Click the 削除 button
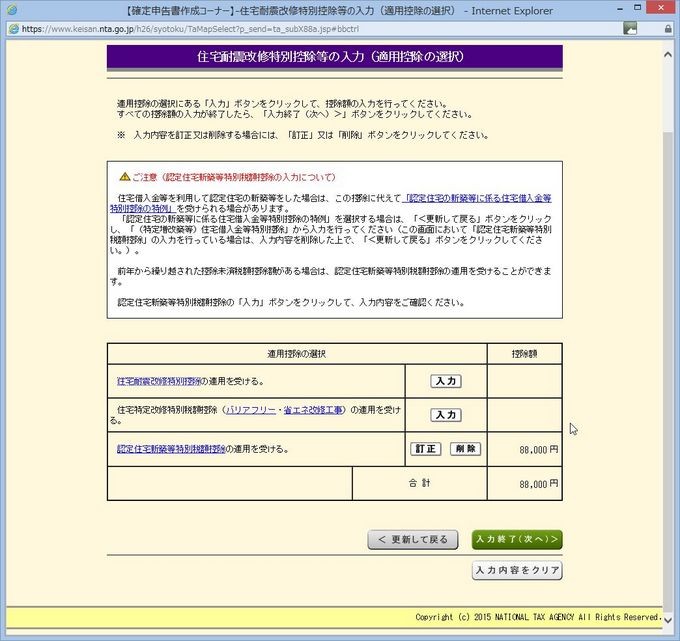680x641 pixels. (465, 449)
